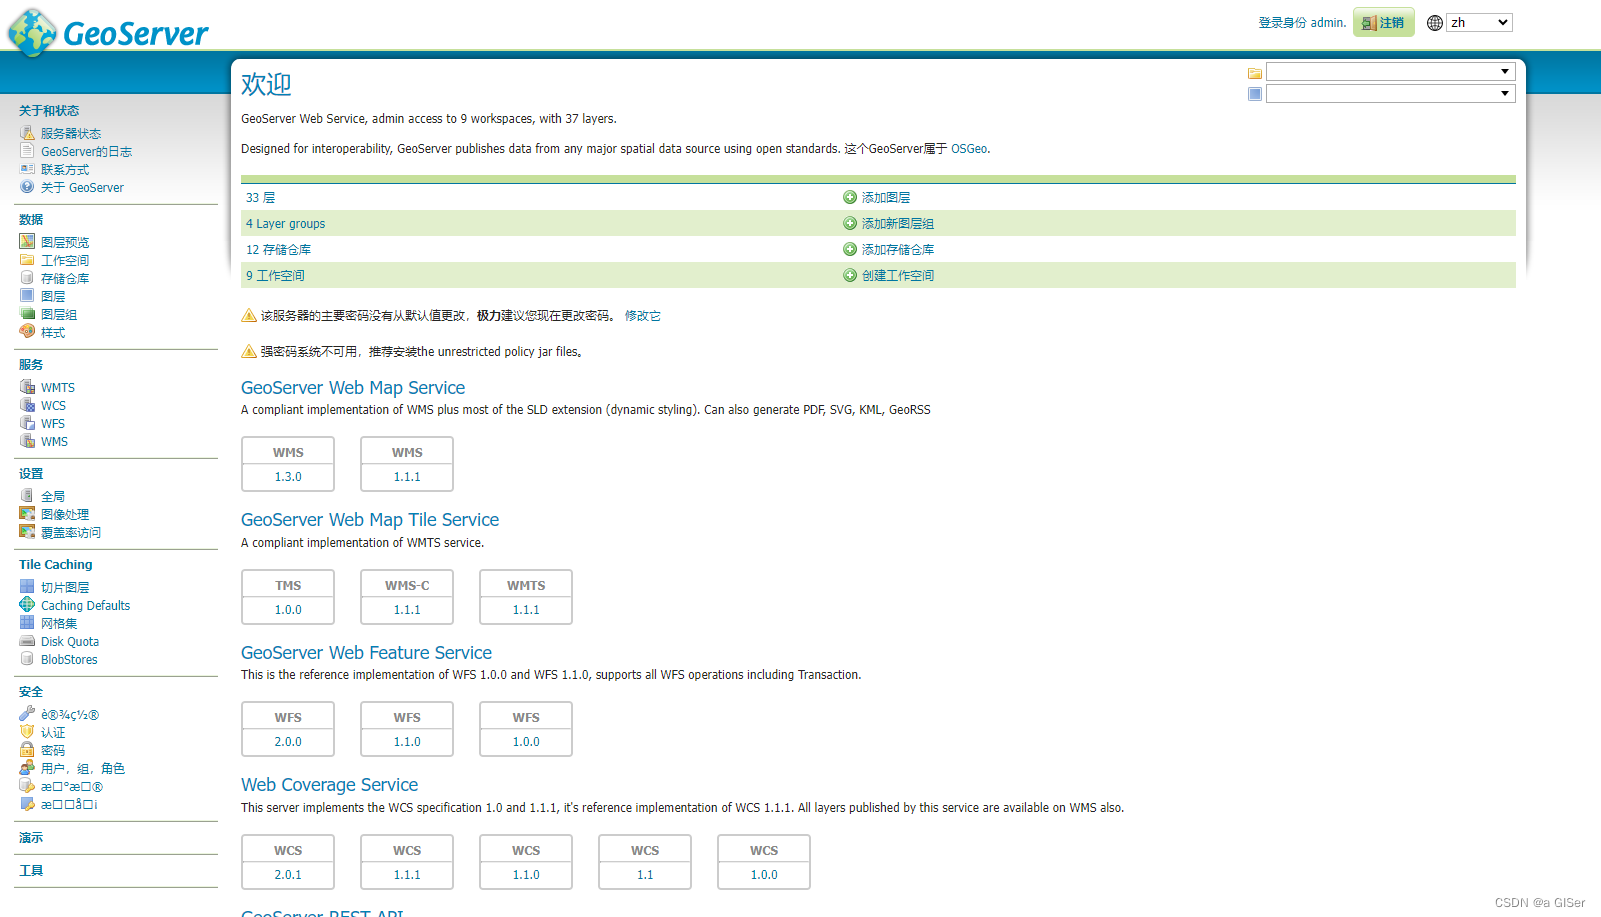Click the 网格集 grid icon
The image size is (1601, 917).
(x=27, y=623)
